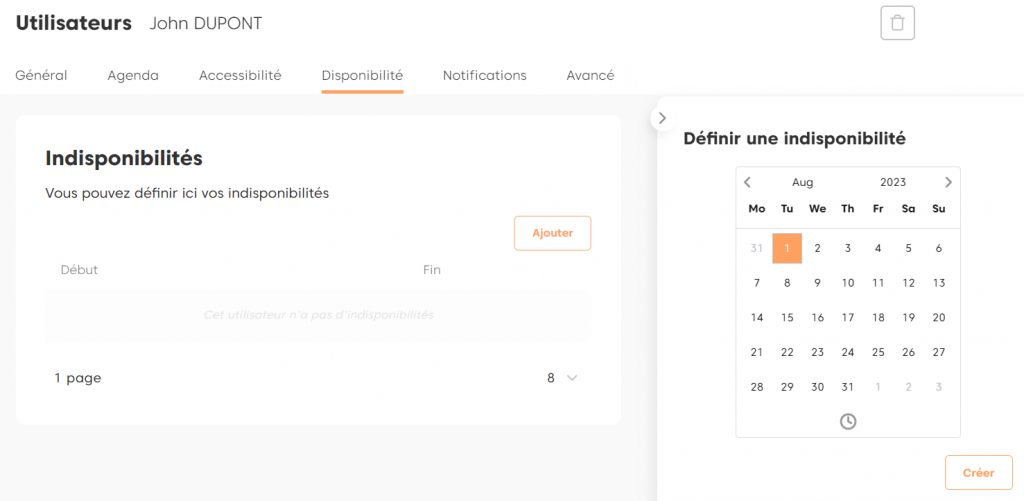Go to next month in calendar
The height and width of the screenshot is (501, 1024).
pos(948,182)
